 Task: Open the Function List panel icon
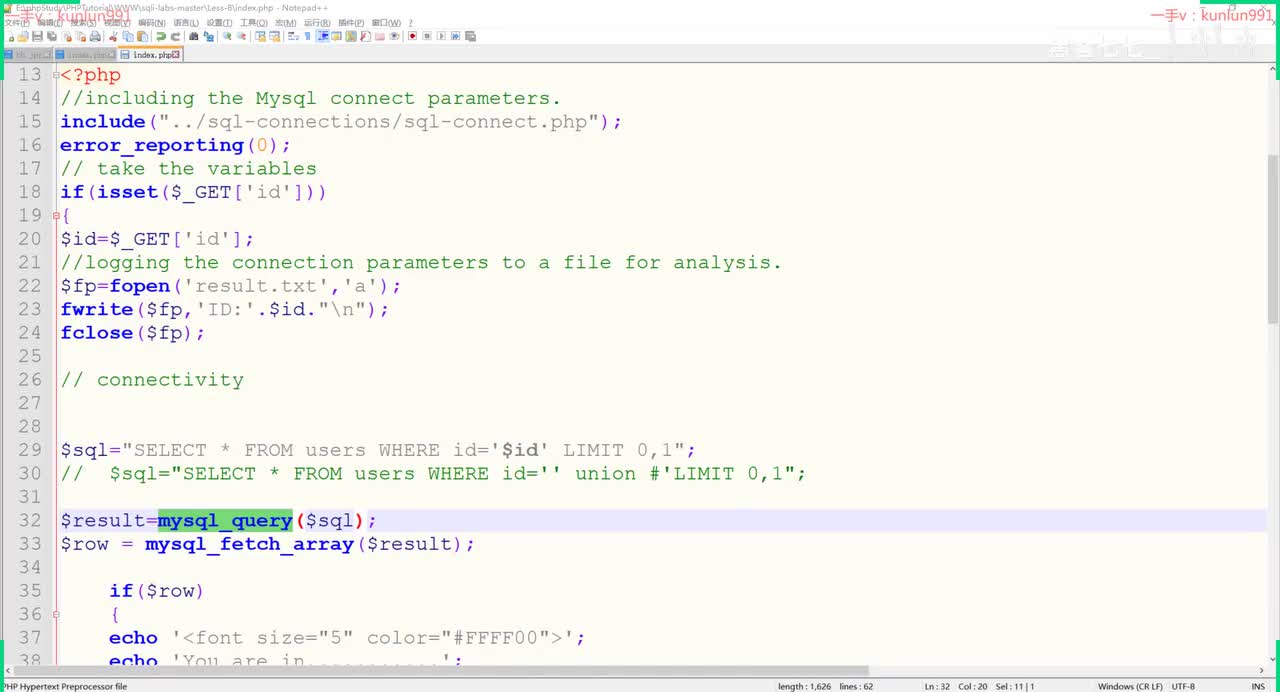tap(365, 36)
